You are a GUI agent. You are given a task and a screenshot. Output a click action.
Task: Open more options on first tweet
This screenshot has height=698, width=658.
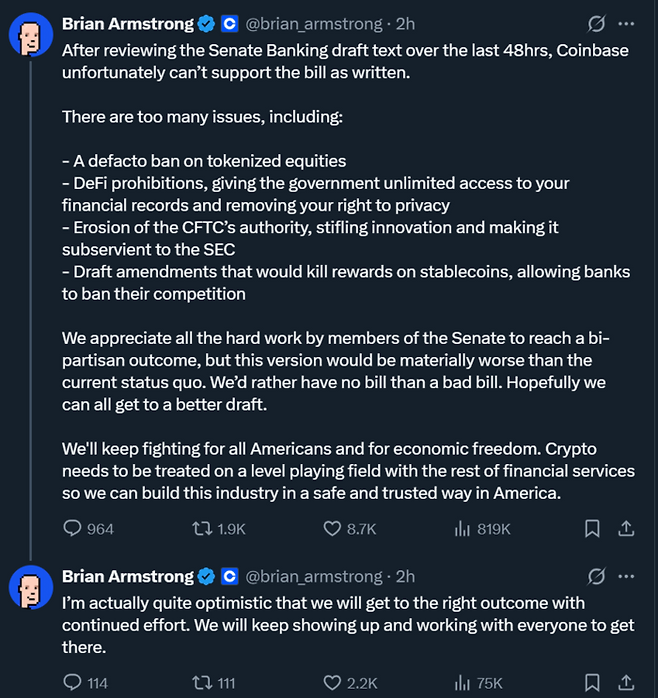point(626,23)
